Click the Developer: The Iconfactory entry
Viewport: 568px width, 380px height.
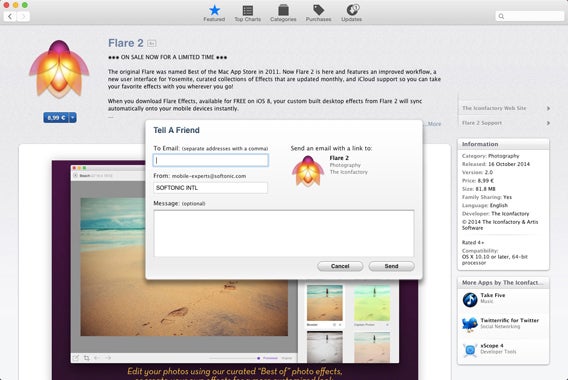click(x=496, y=214)
